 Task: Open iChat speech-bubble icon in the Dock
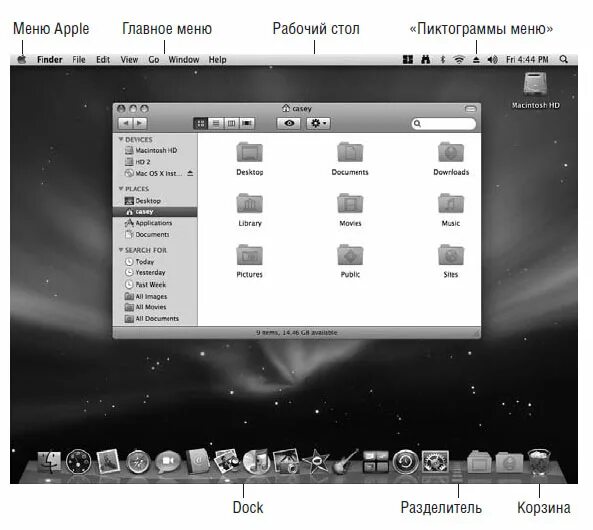[168, 462]
